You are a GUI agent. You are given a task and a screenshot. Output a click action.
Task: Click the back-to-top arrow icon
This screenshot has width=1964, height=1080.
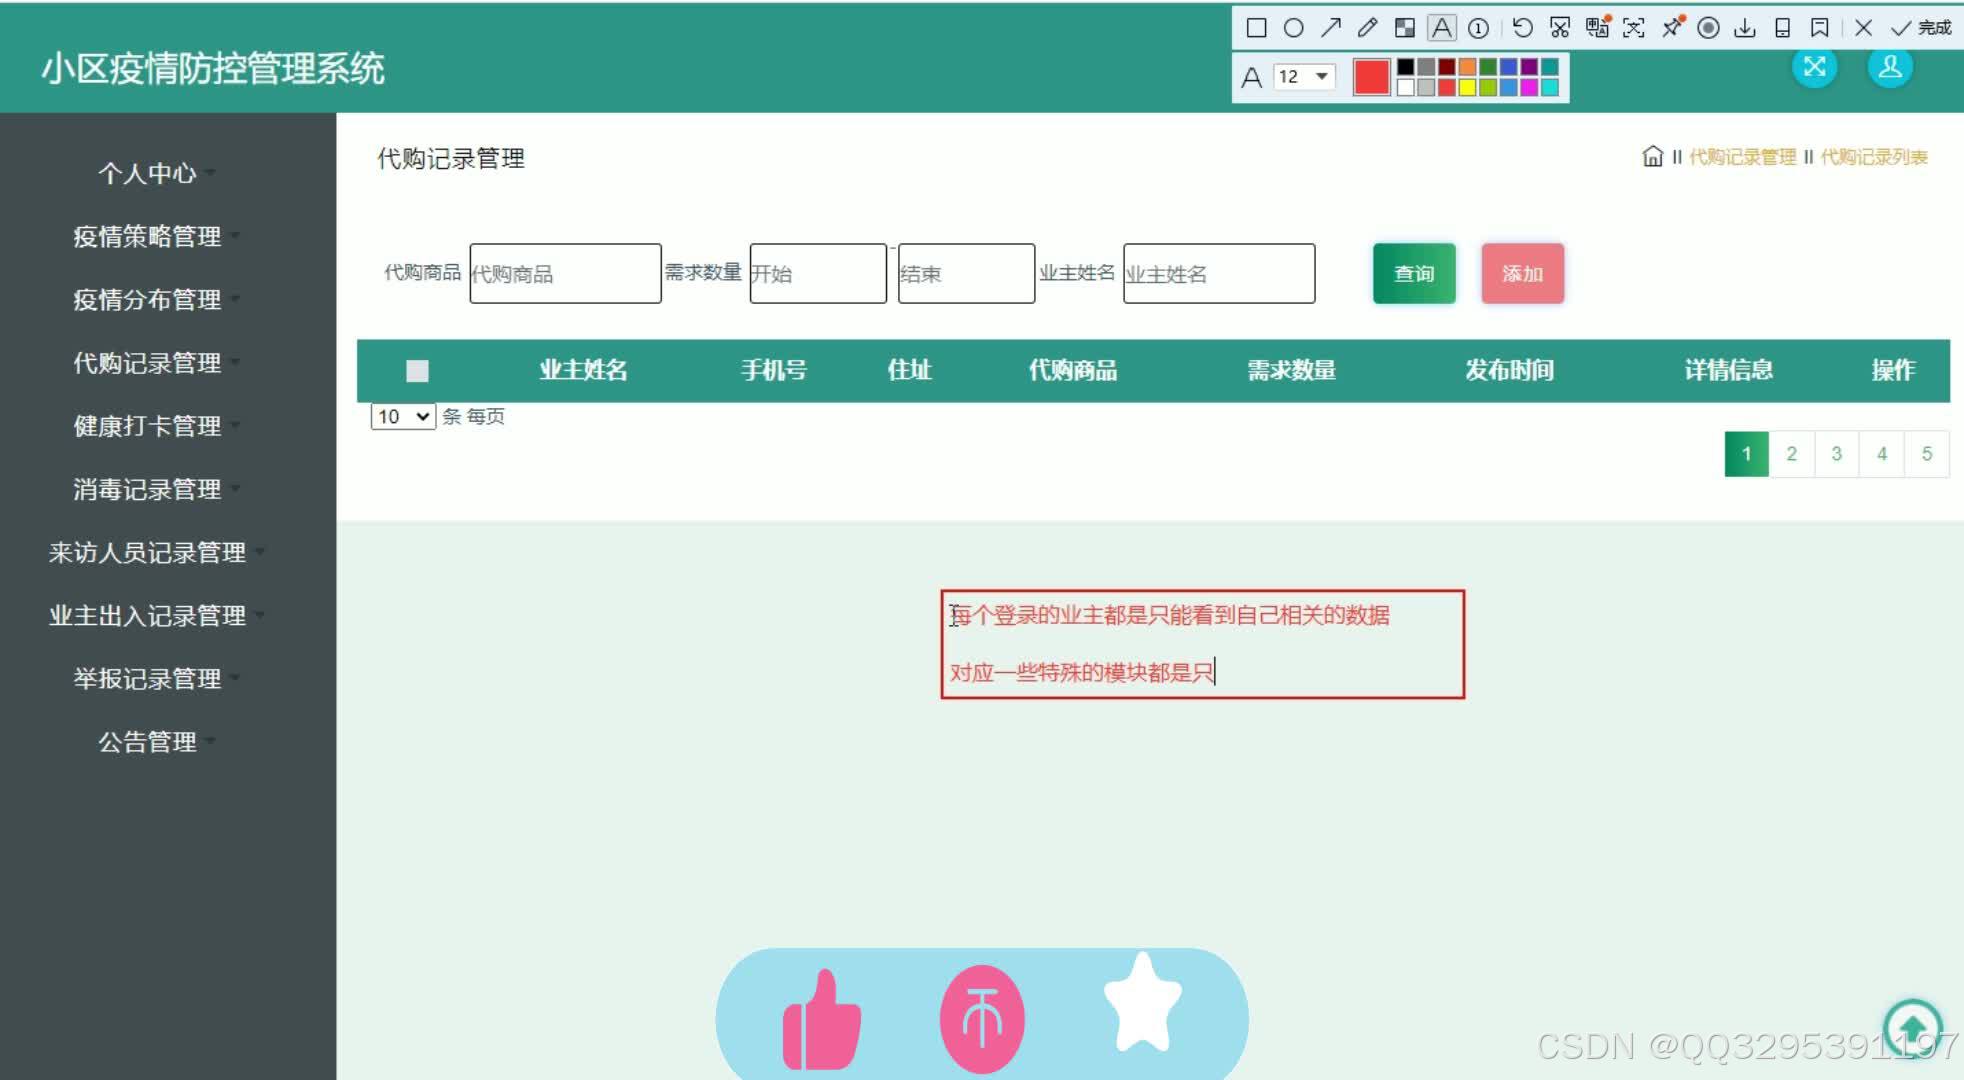pyautogui.click(x=1912, y=1028)
